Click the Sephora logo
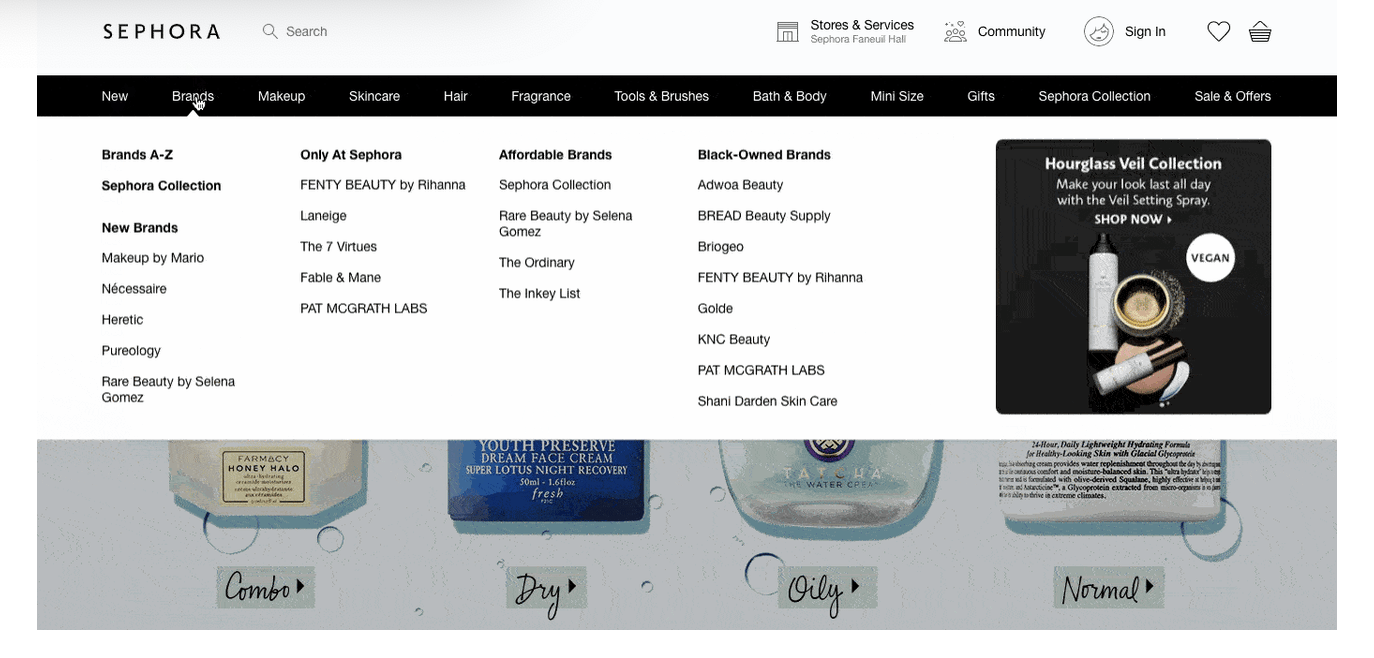This screenshot has height=658, width=1374. coord(161,32)
